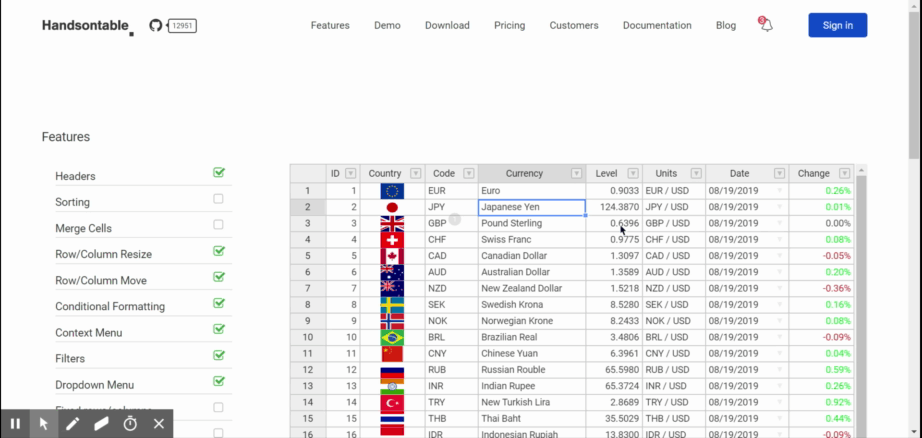The image size is (922, 438).
Task: Toggle the Row/Column Resize checkbox
Action: 219,251
